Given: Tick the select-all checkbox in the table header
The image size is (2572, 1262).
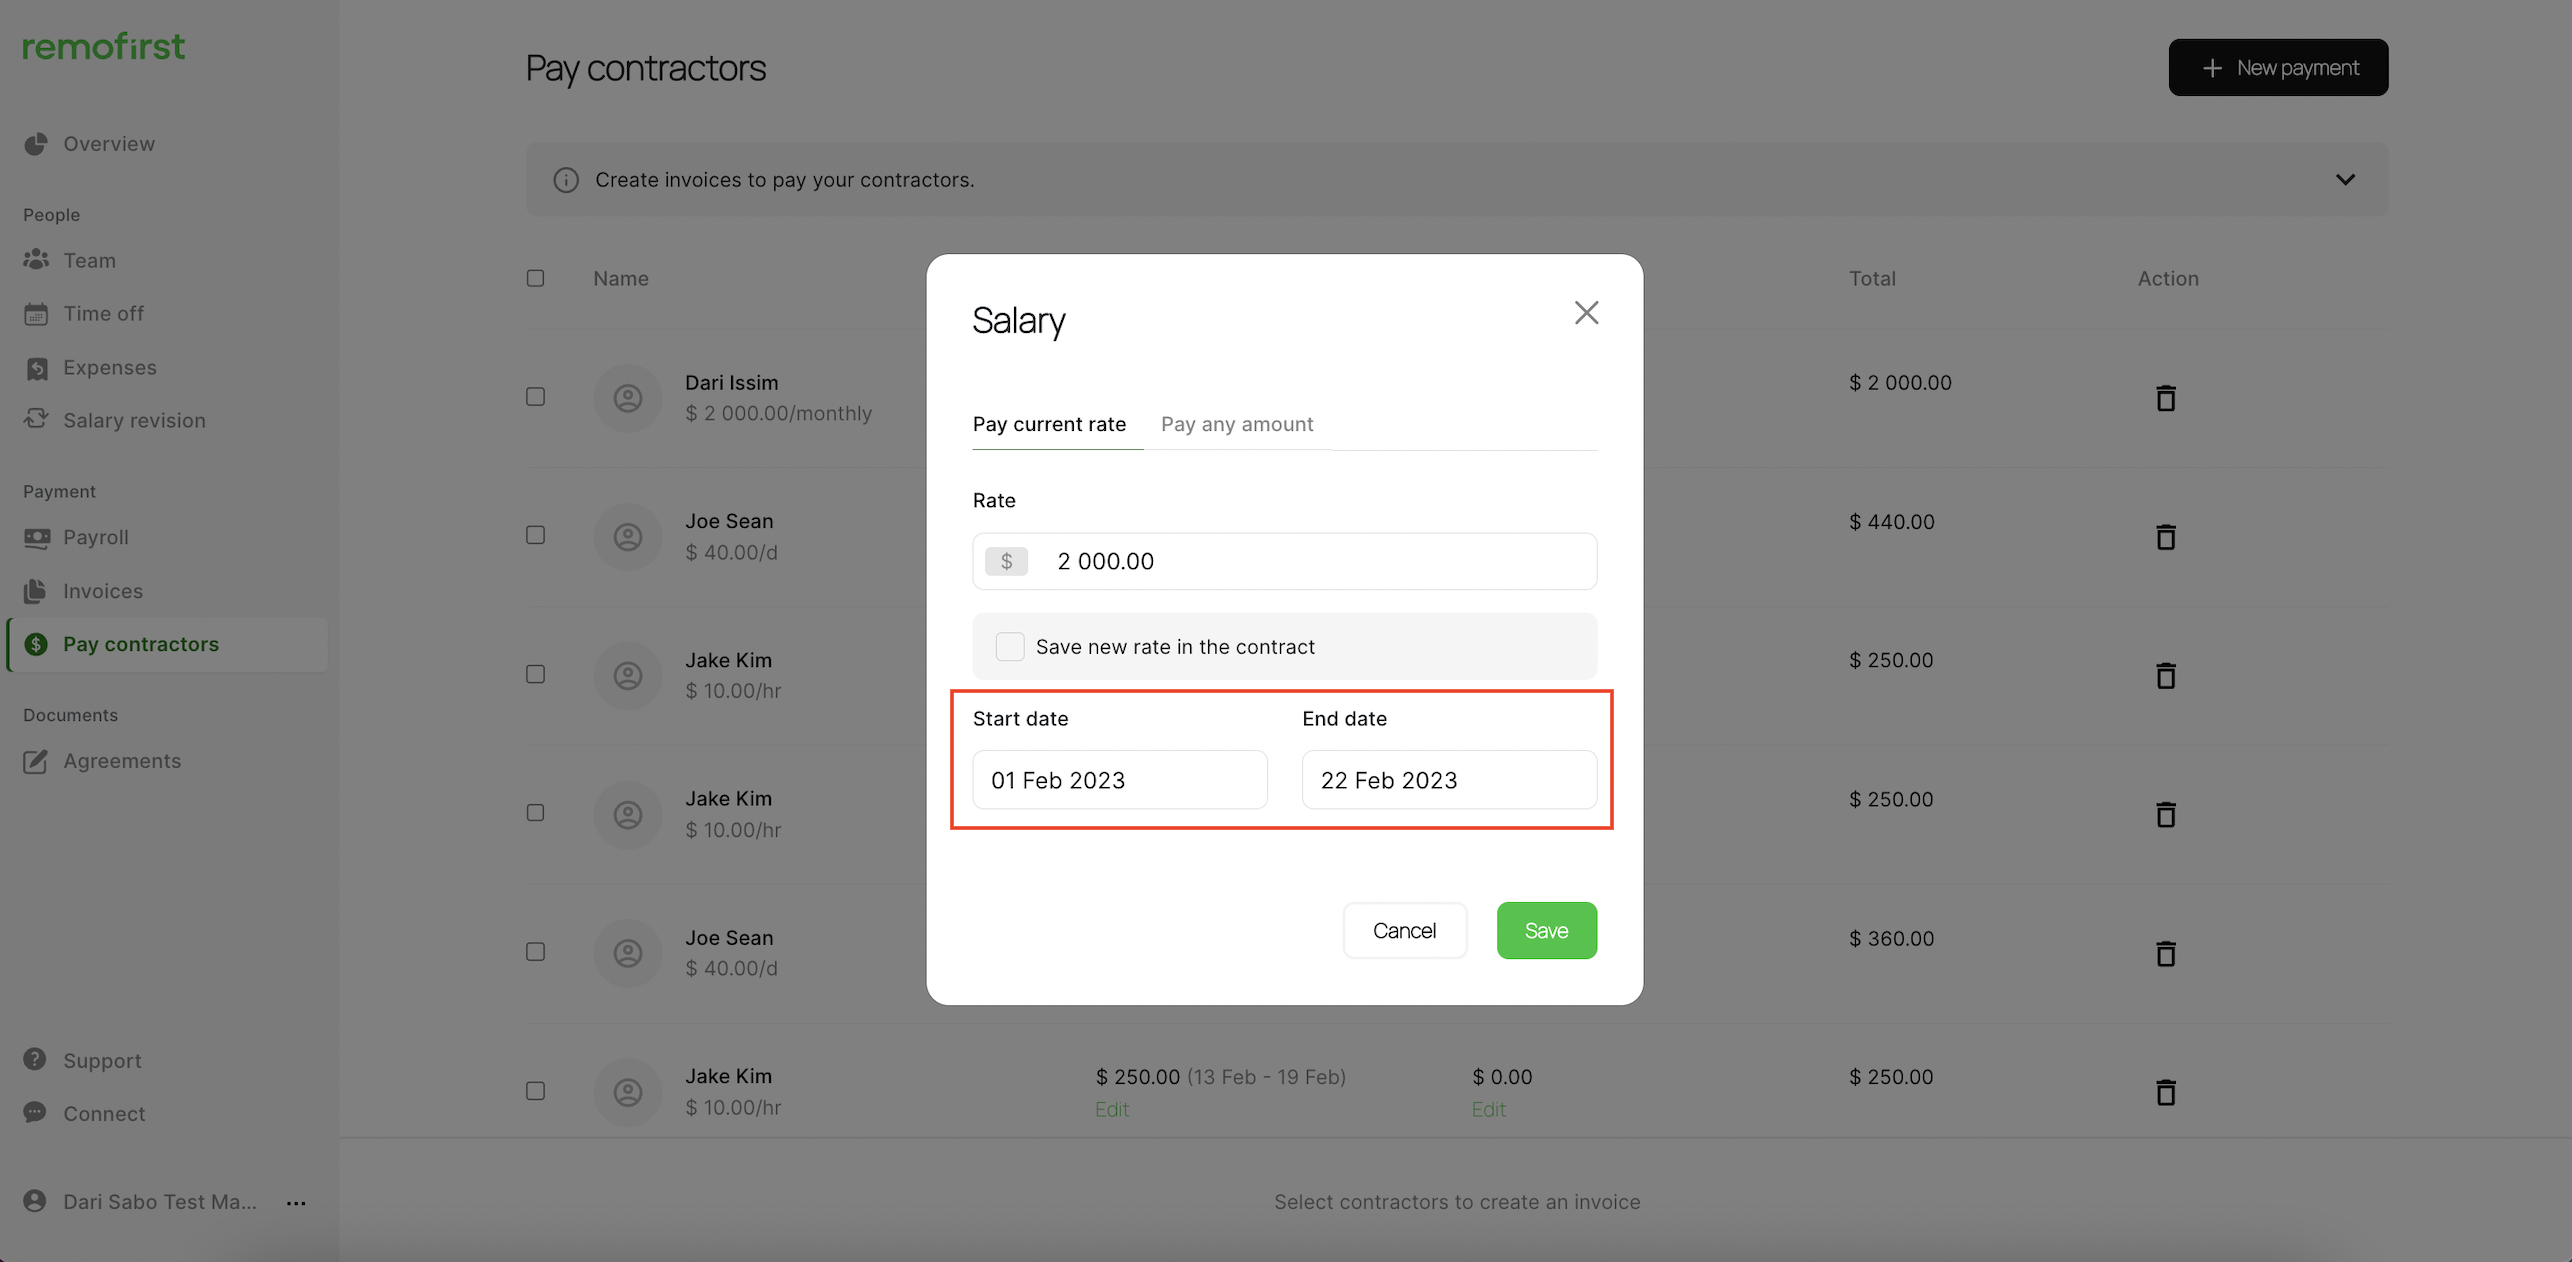Looking at the screenshot, I should [x=536, y=278].
